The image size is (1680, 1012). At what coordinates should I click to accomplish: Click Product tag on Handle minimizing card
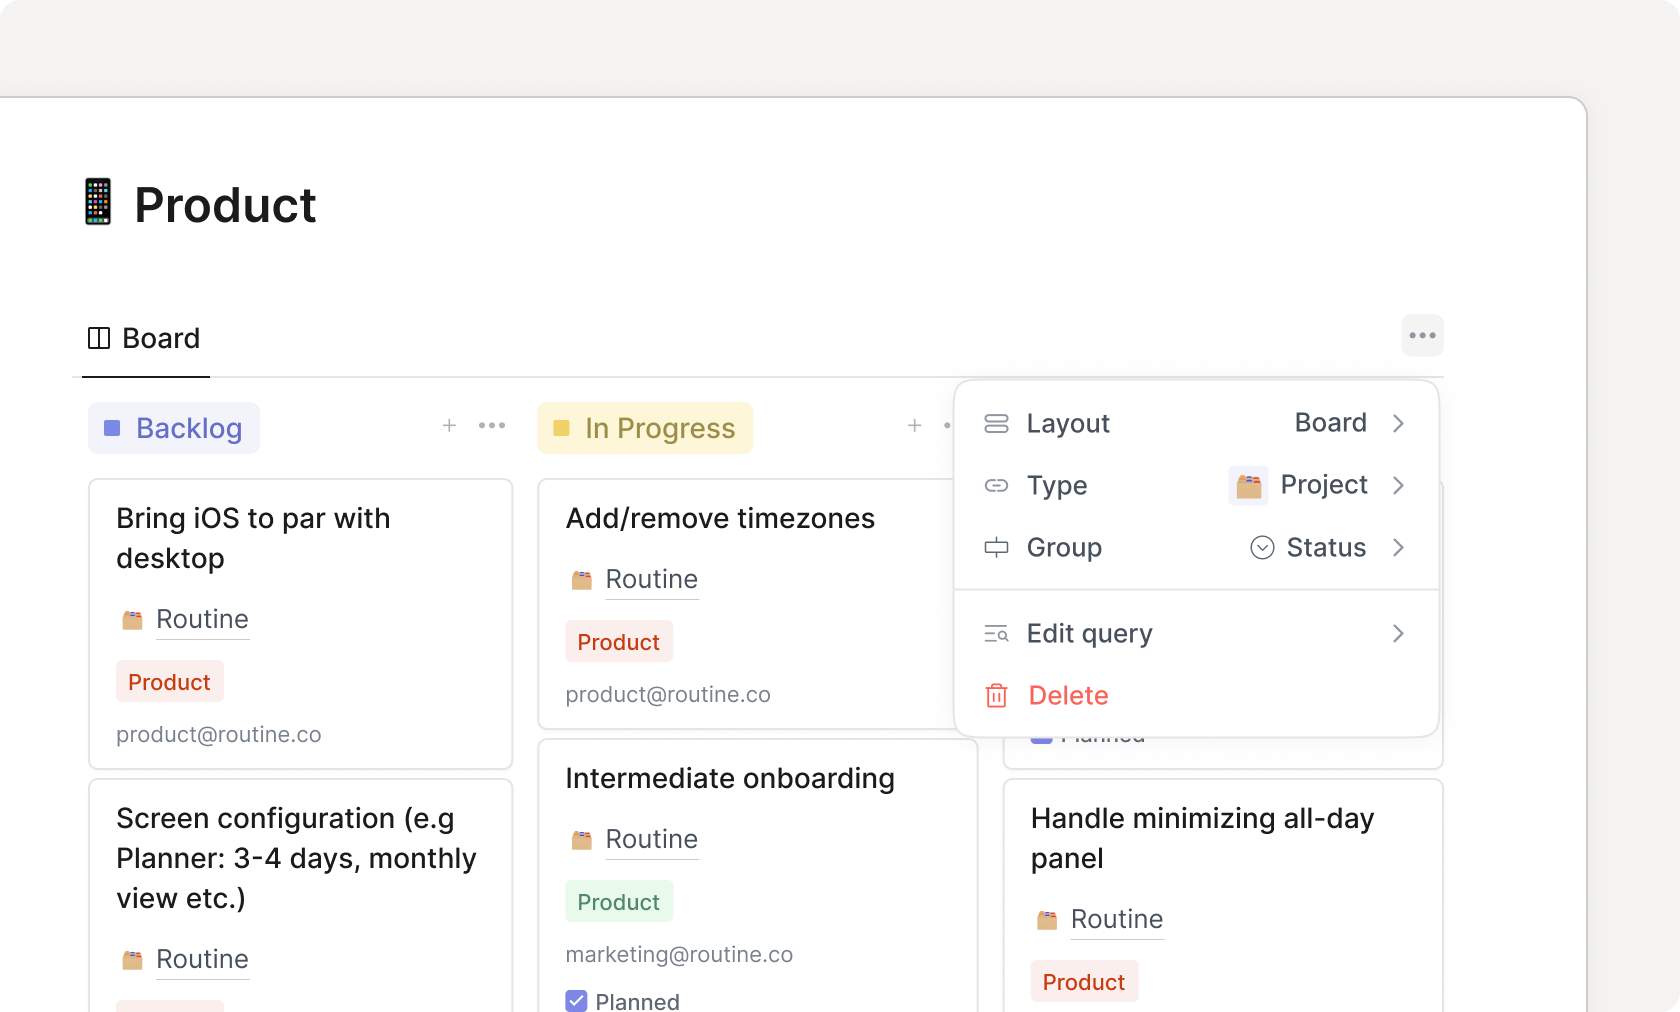click(1084, 982)
